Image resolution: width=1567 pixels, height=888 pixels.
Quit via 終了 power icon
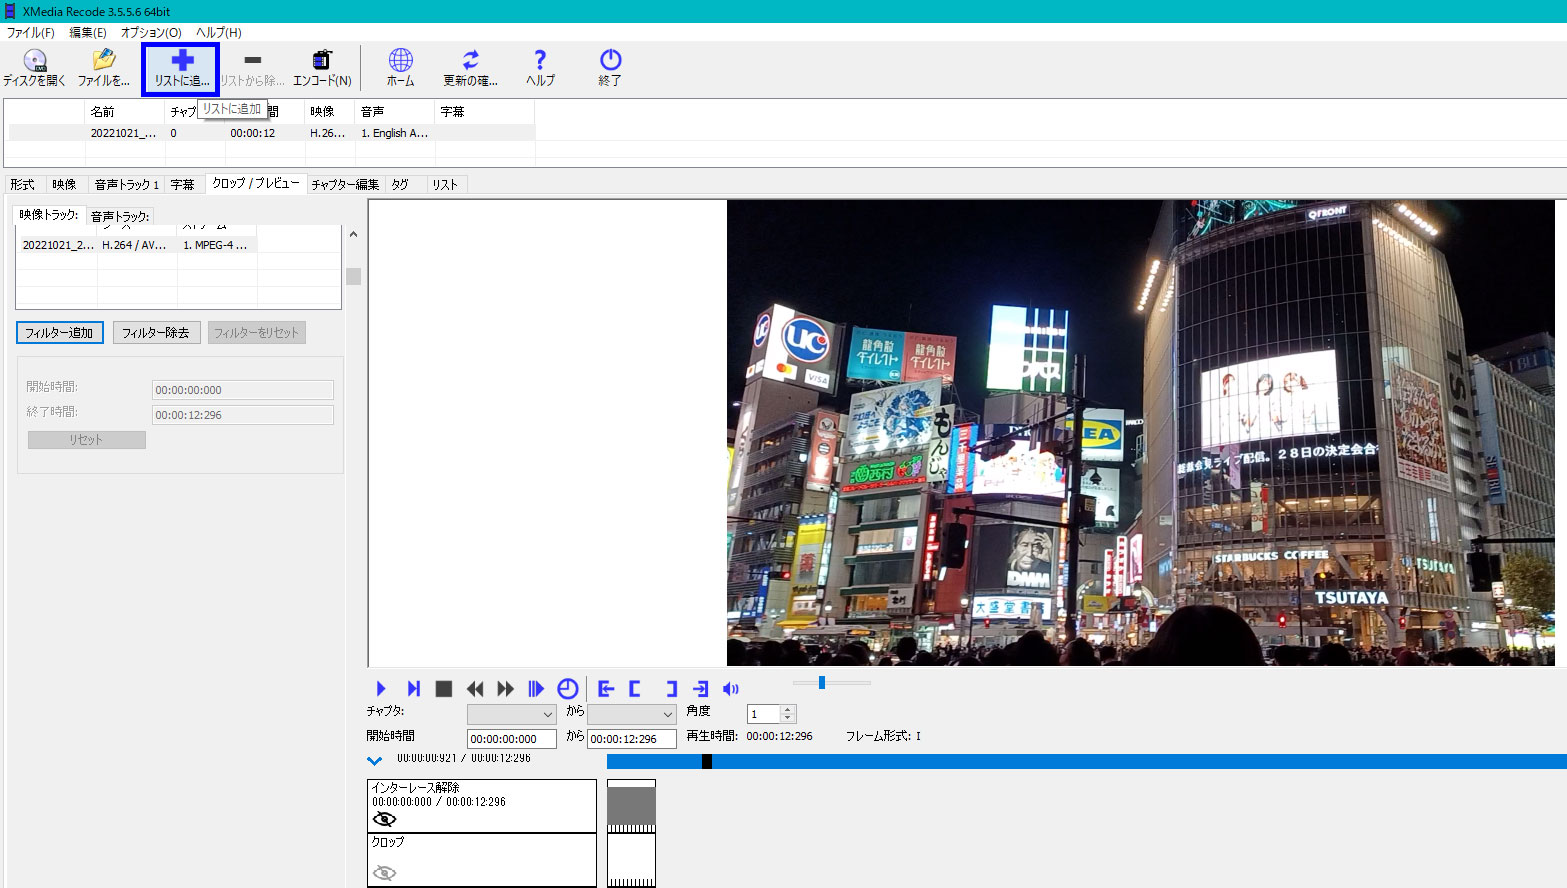(610, 68)
